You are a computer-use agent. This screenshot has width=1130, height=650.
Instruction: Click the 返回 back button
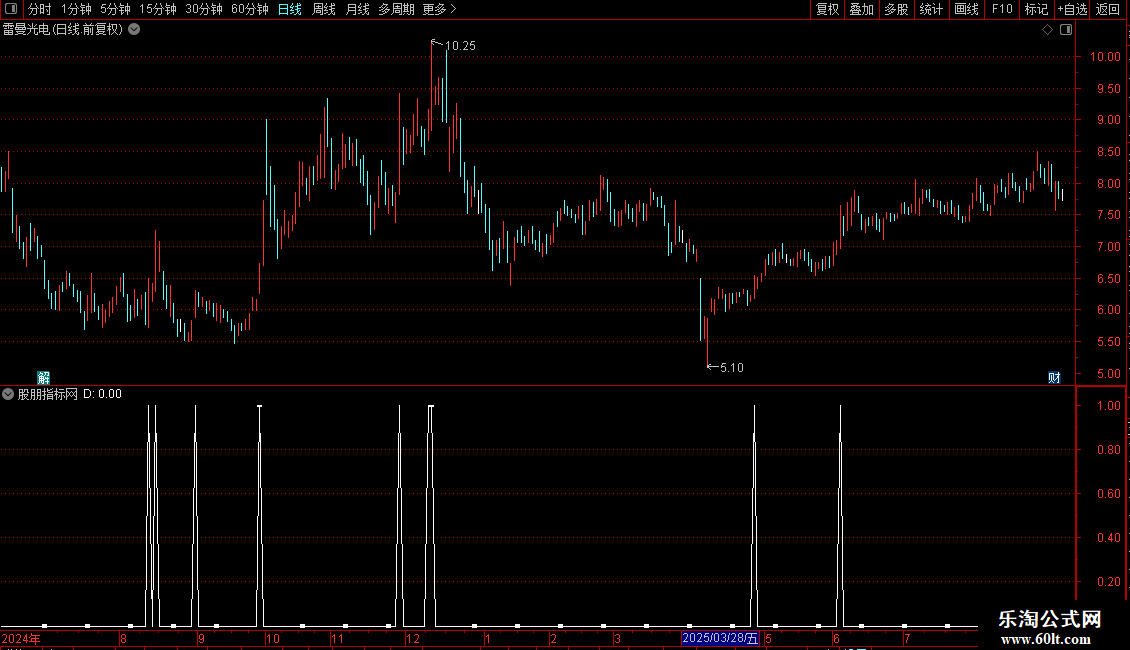(x=1108, y=9)
